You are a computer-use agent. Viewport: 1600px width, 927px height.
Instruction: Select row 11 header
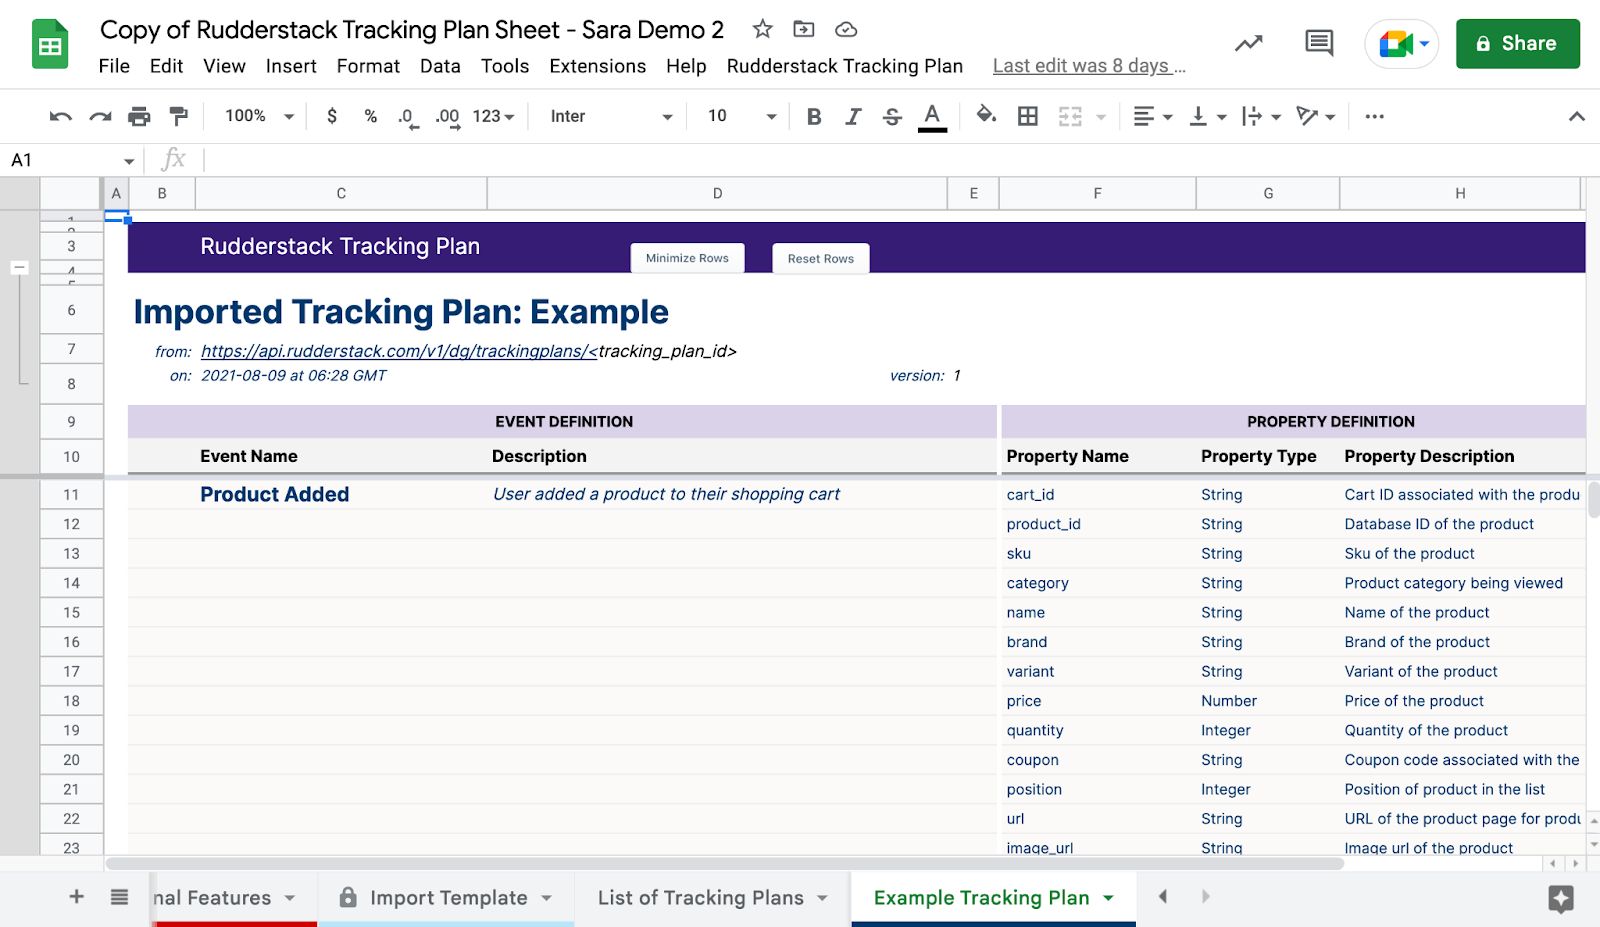coord(71,494)
